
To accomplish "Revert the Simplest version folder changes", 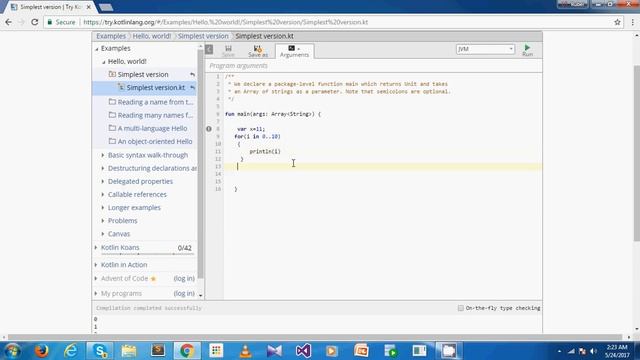I will pyautogui.click(x=192, y=75).
